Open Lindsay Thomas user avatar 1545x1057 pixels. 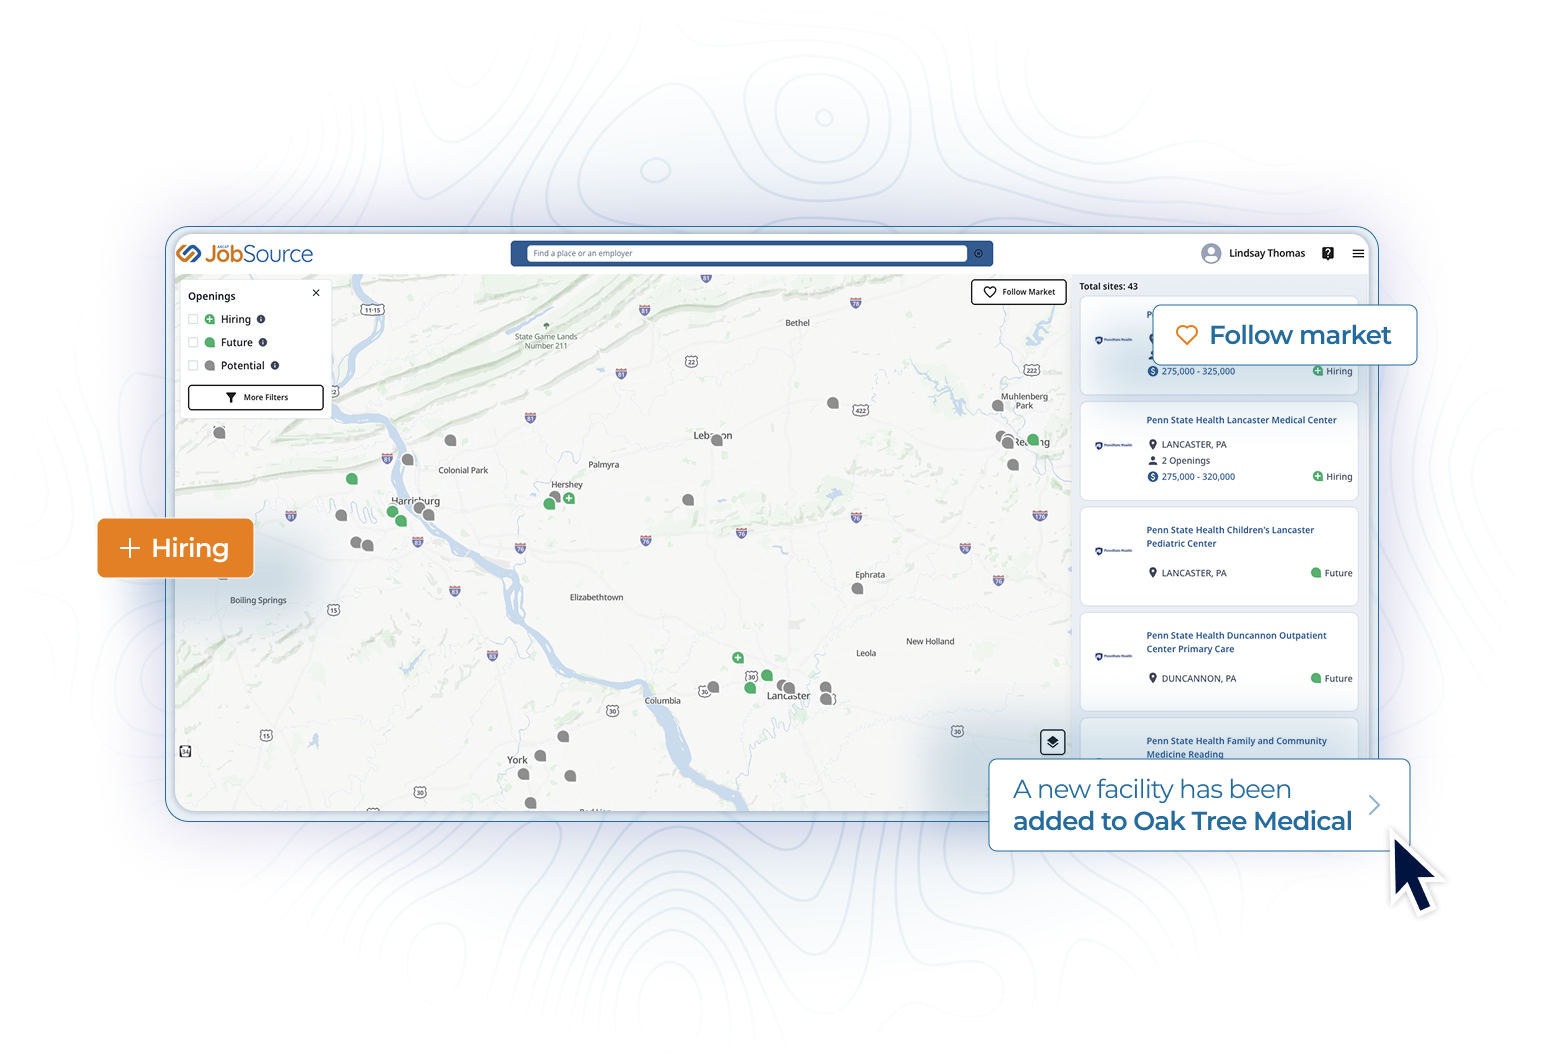point(1211,253)
